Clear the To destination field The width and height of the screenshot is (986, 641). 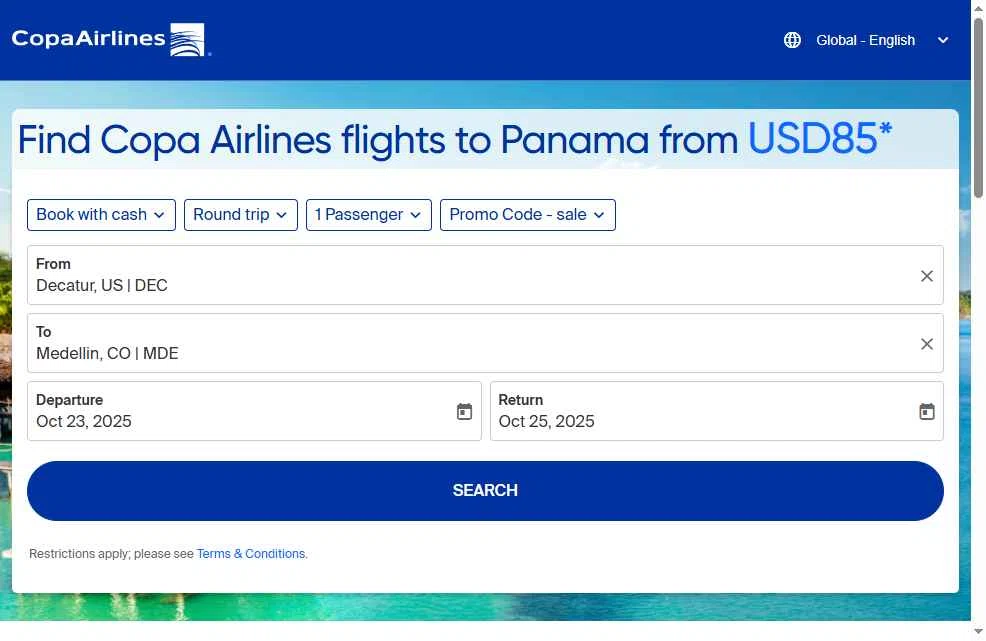pos(926,344)
